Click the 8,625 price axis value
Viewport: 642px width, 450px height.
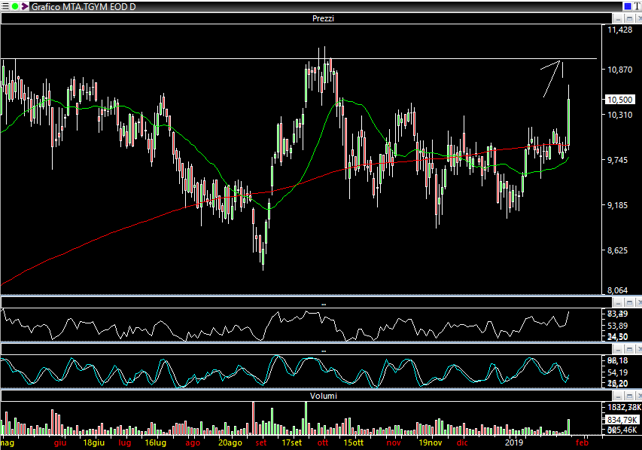coord(617,250)
